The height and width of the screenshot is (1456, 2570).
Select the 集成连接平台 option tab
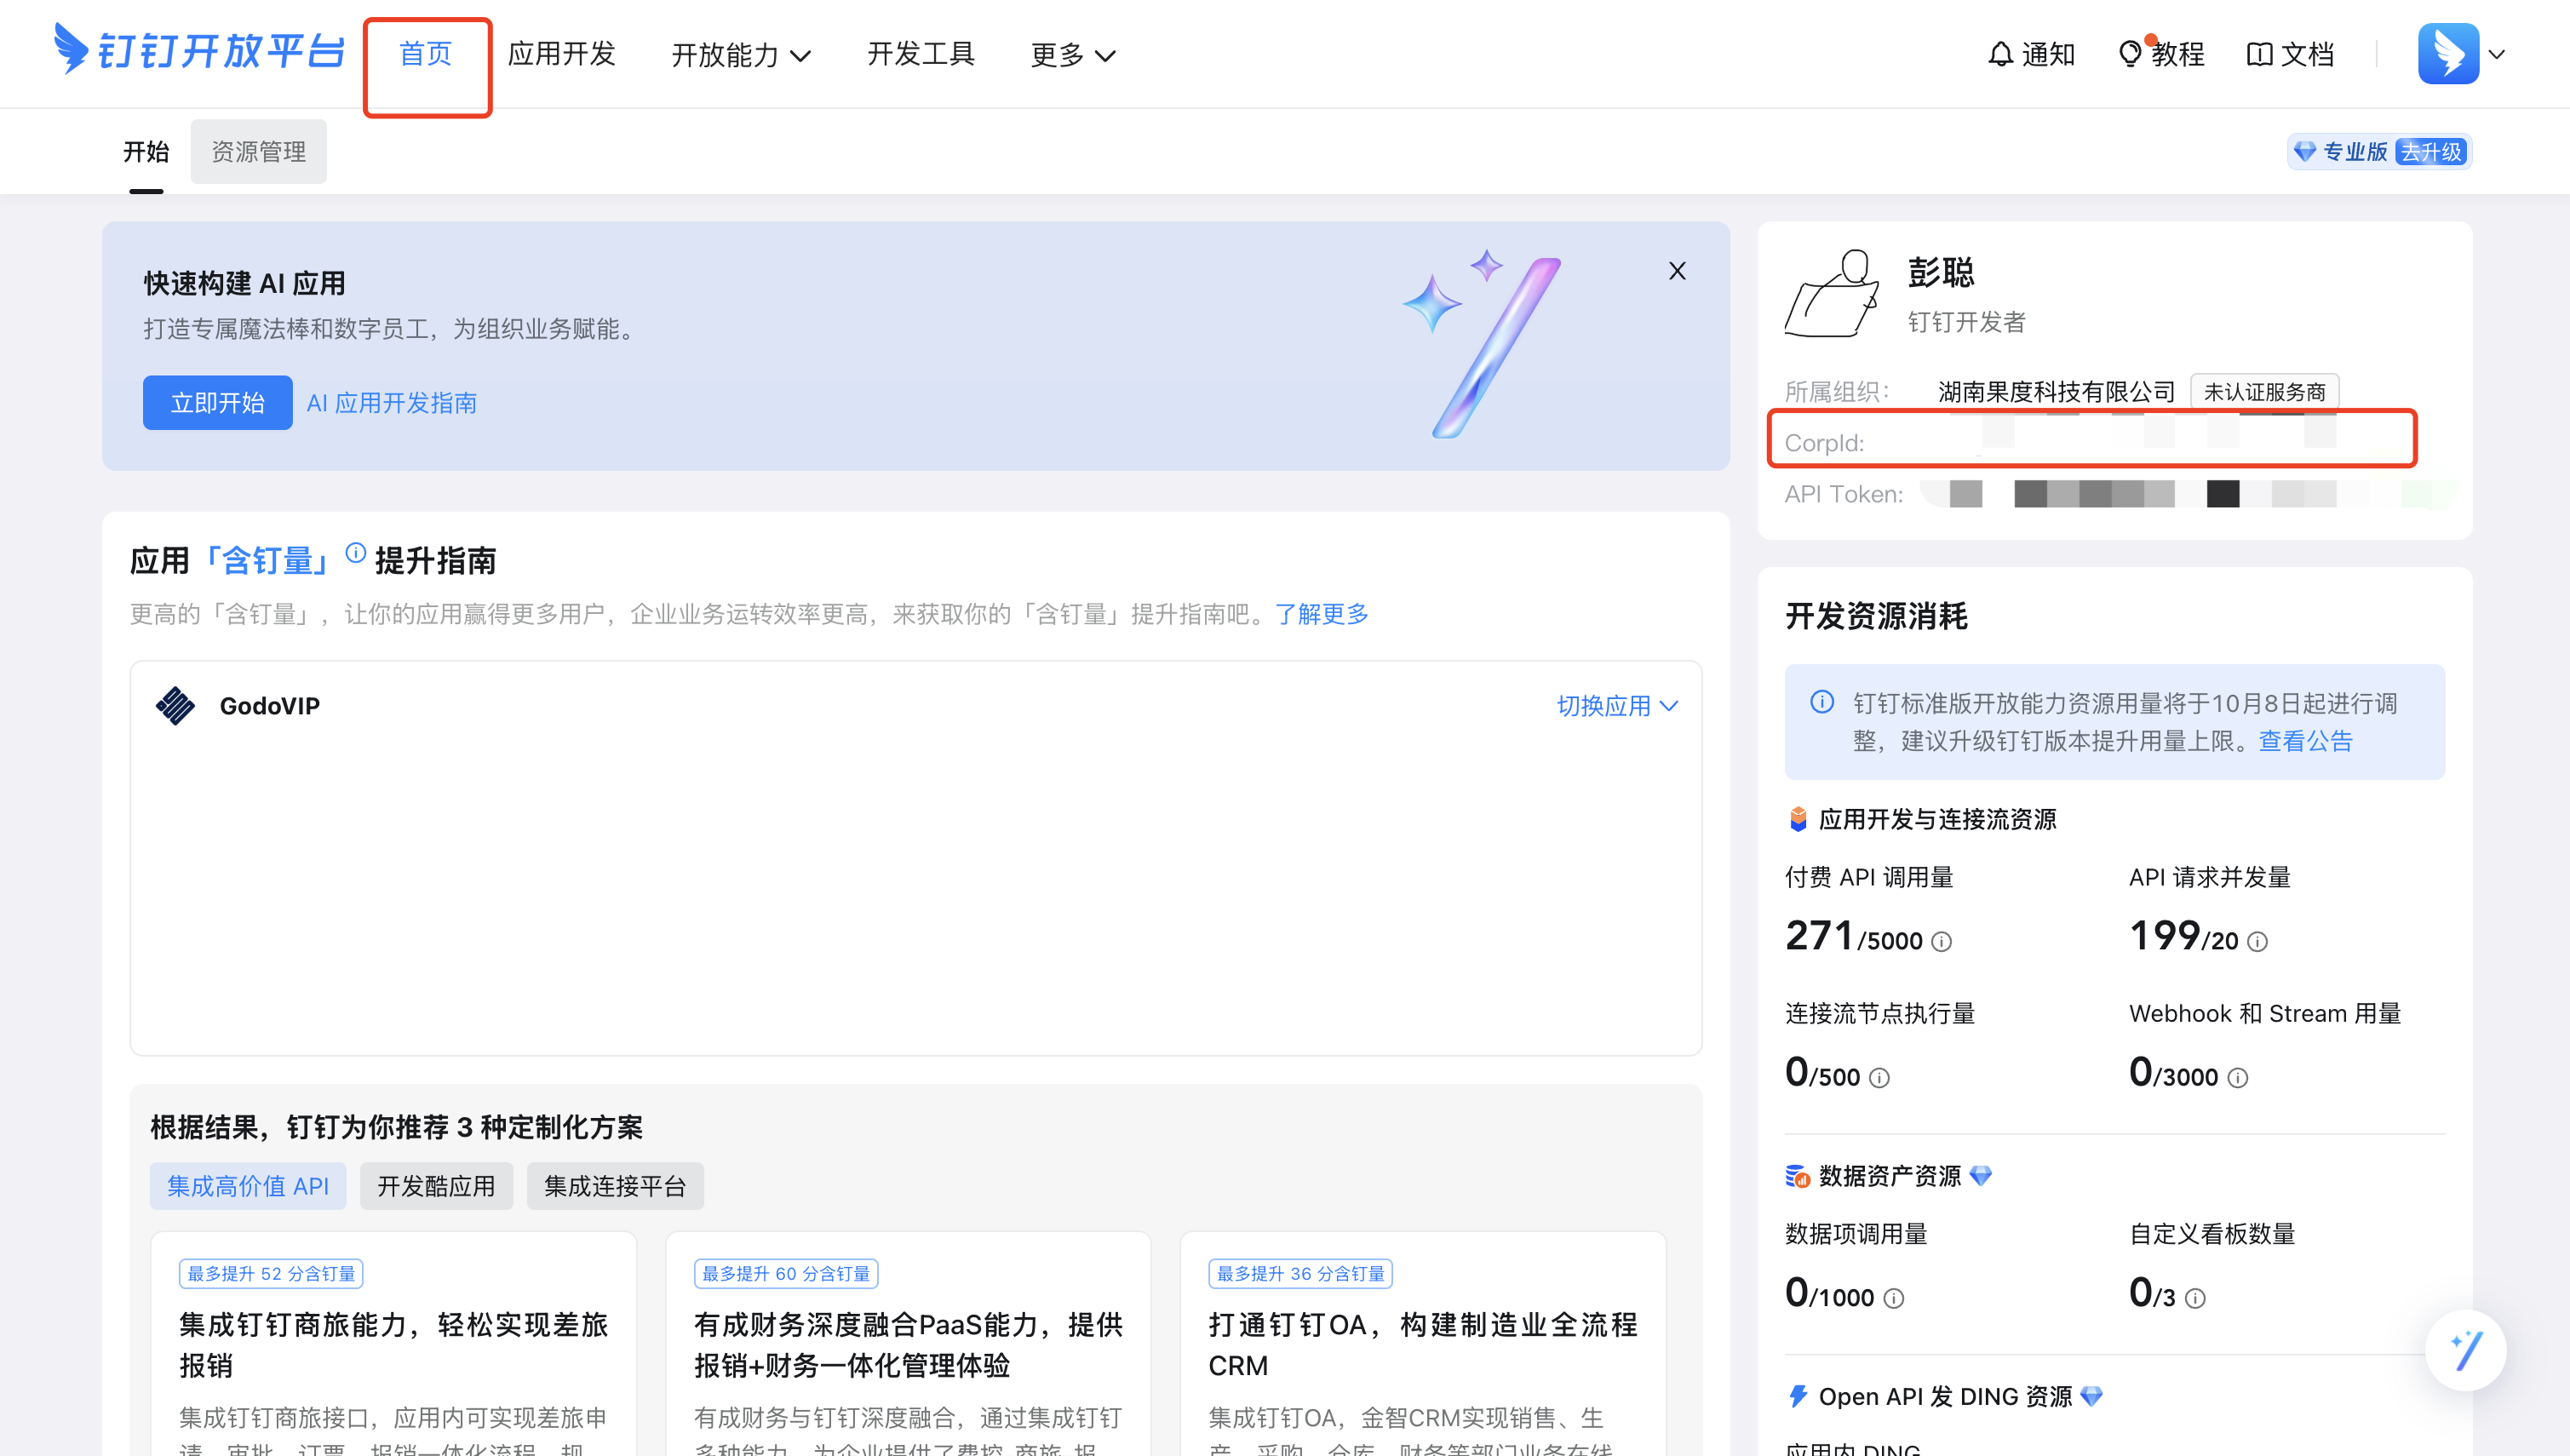coord(614,1186)
